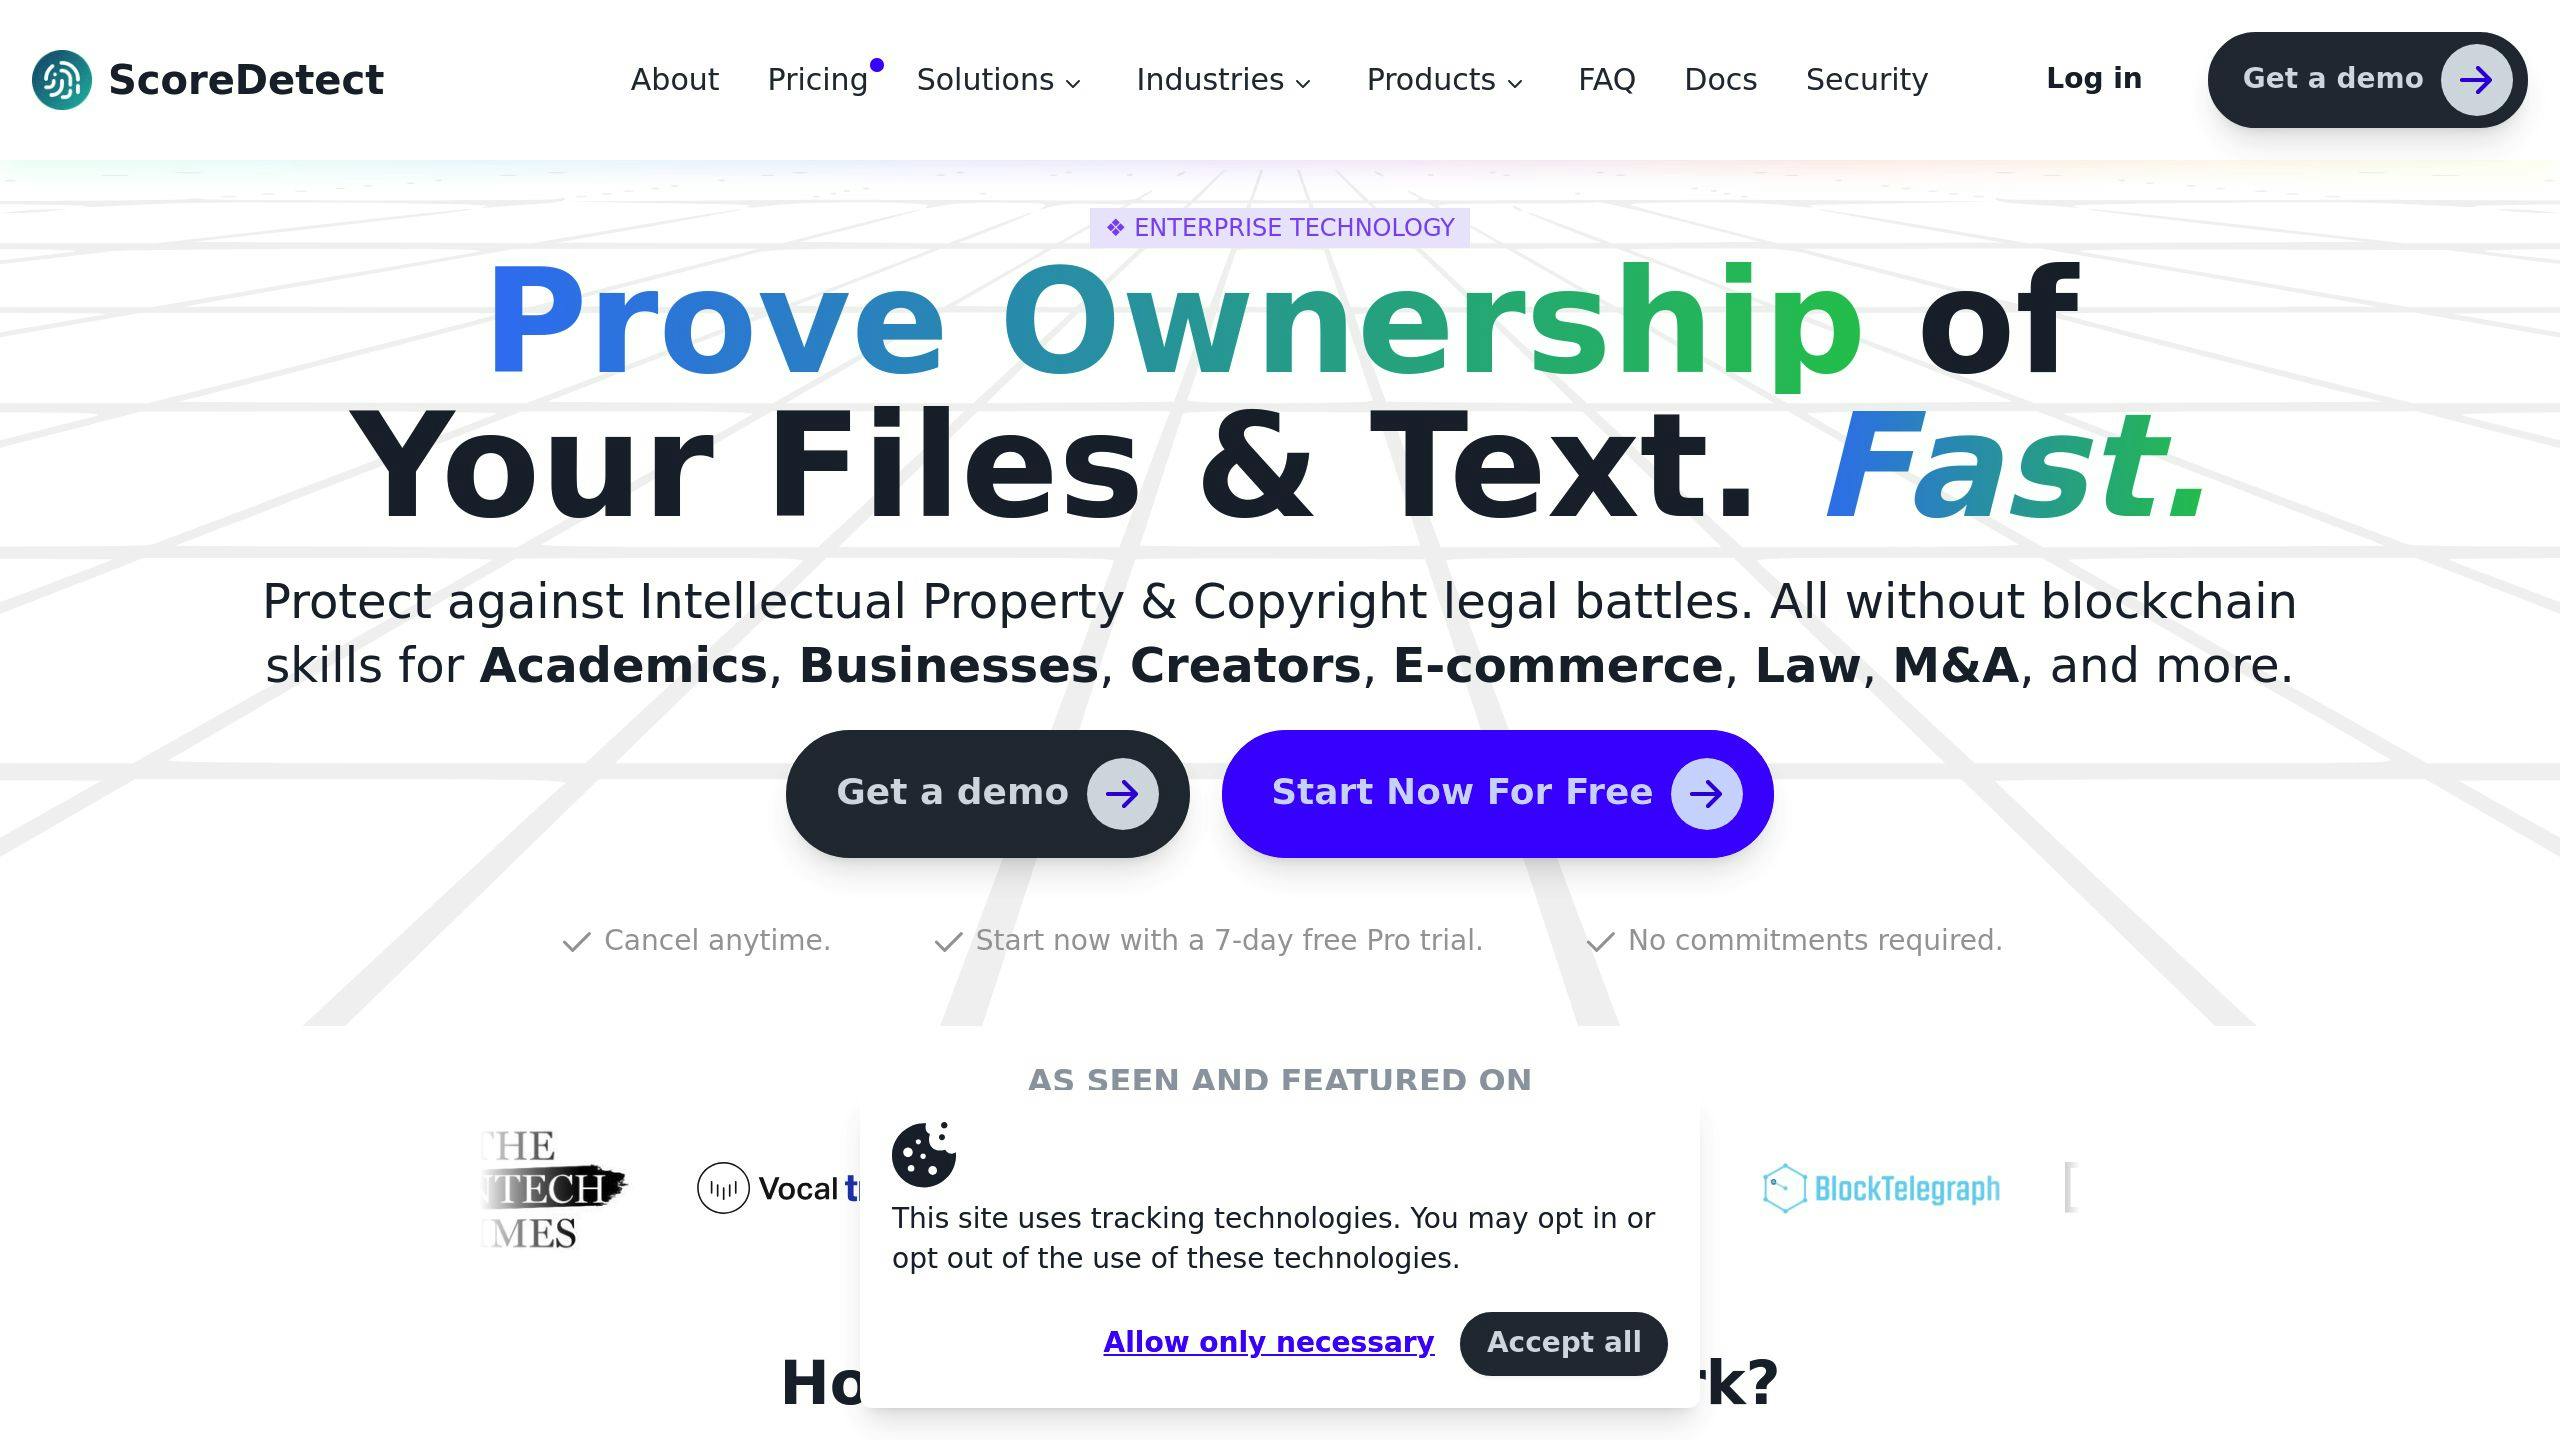
Task: Click the Log in button
Action: [x=2094, y=79]
